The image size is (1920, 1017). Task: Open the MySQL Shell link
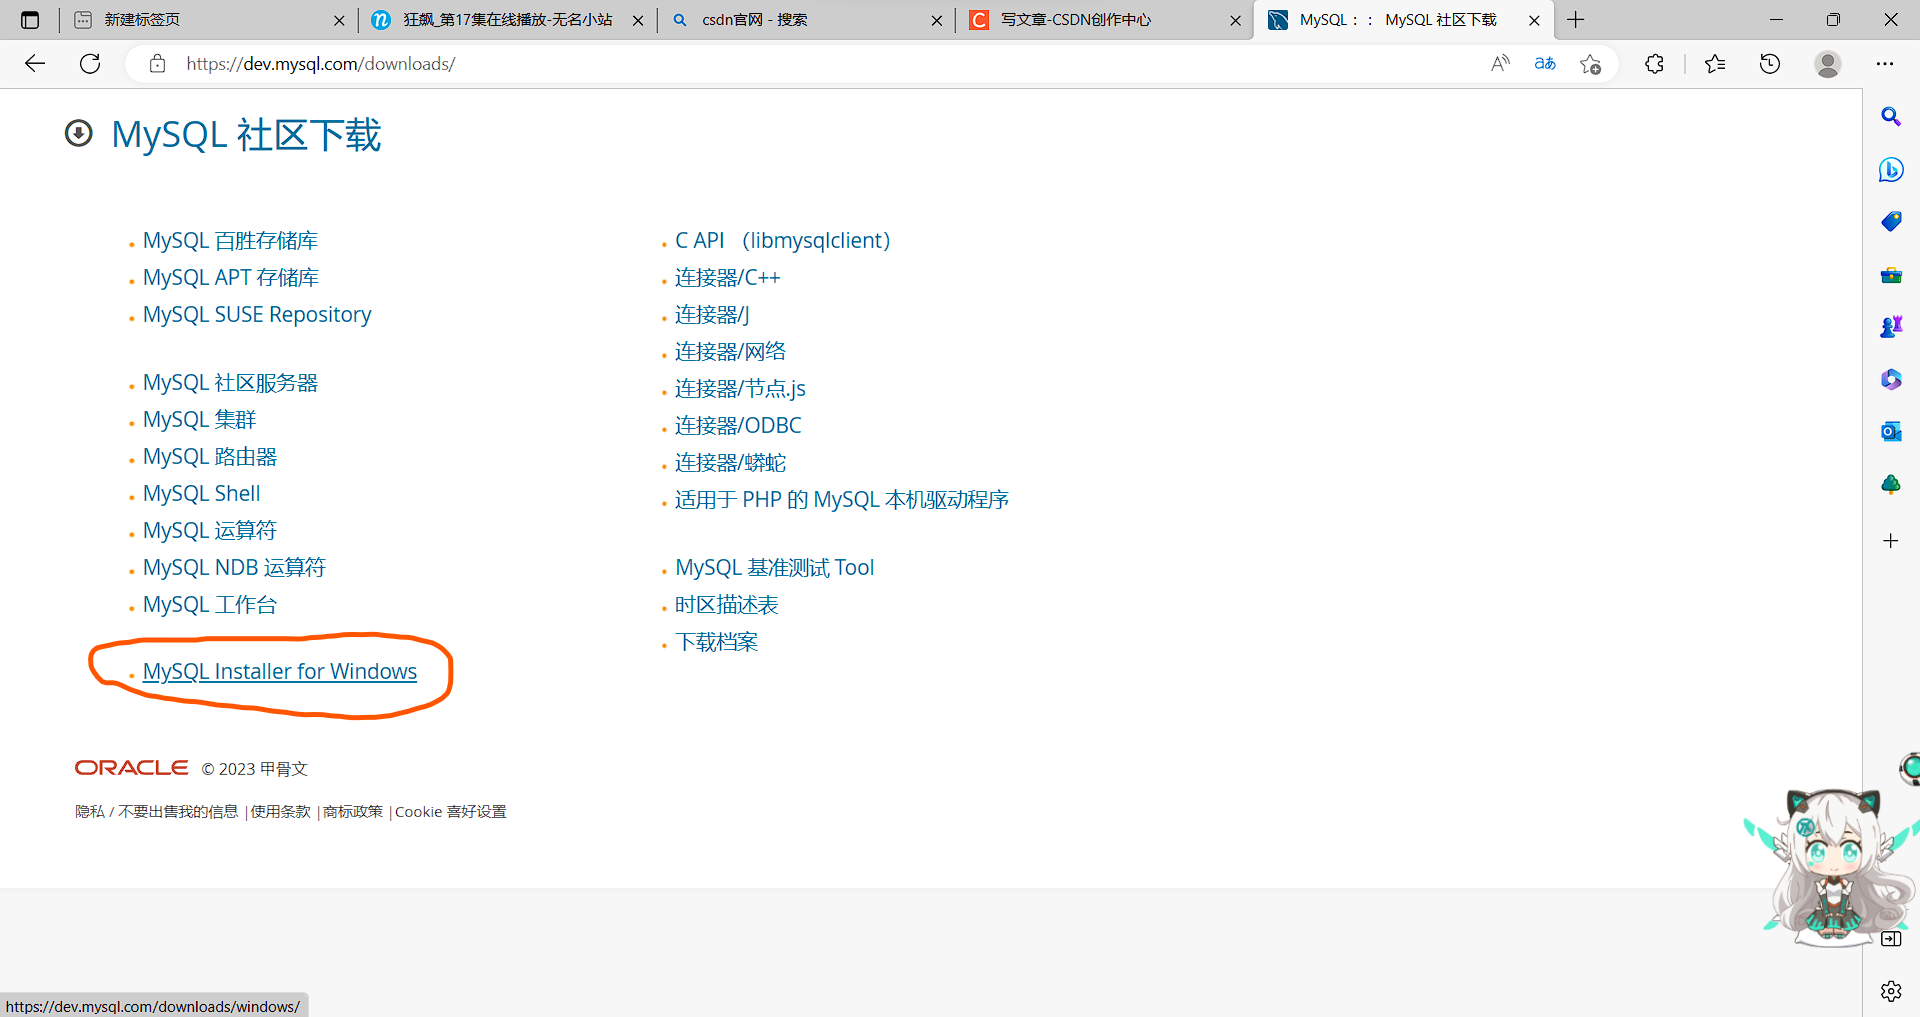tap(201, 494)
